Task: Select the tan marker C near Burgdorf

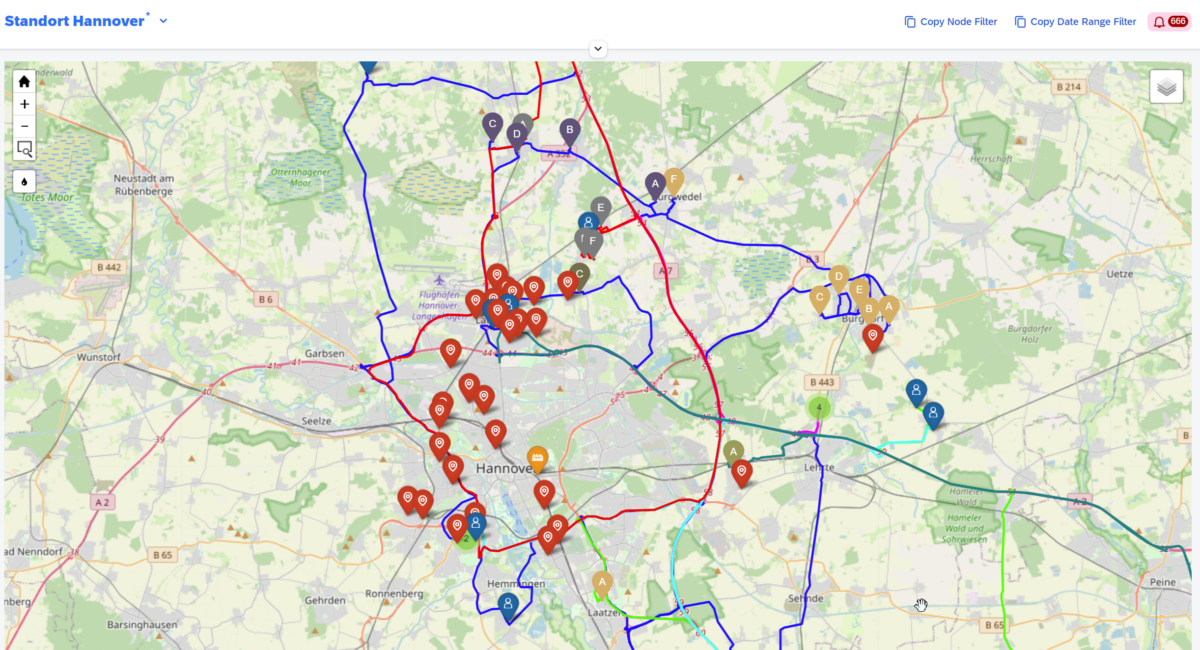Action: [820, 297]
